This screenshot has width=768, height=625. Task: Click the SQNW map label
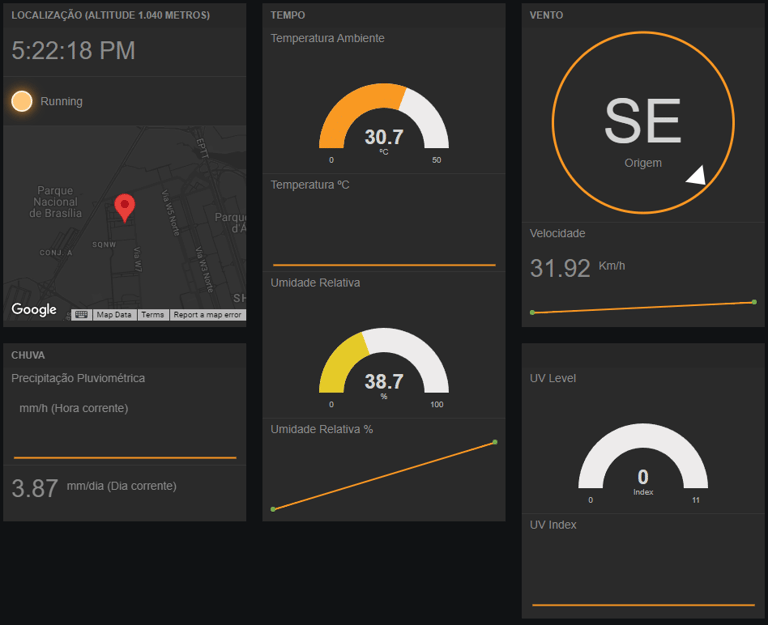[104, 244]
